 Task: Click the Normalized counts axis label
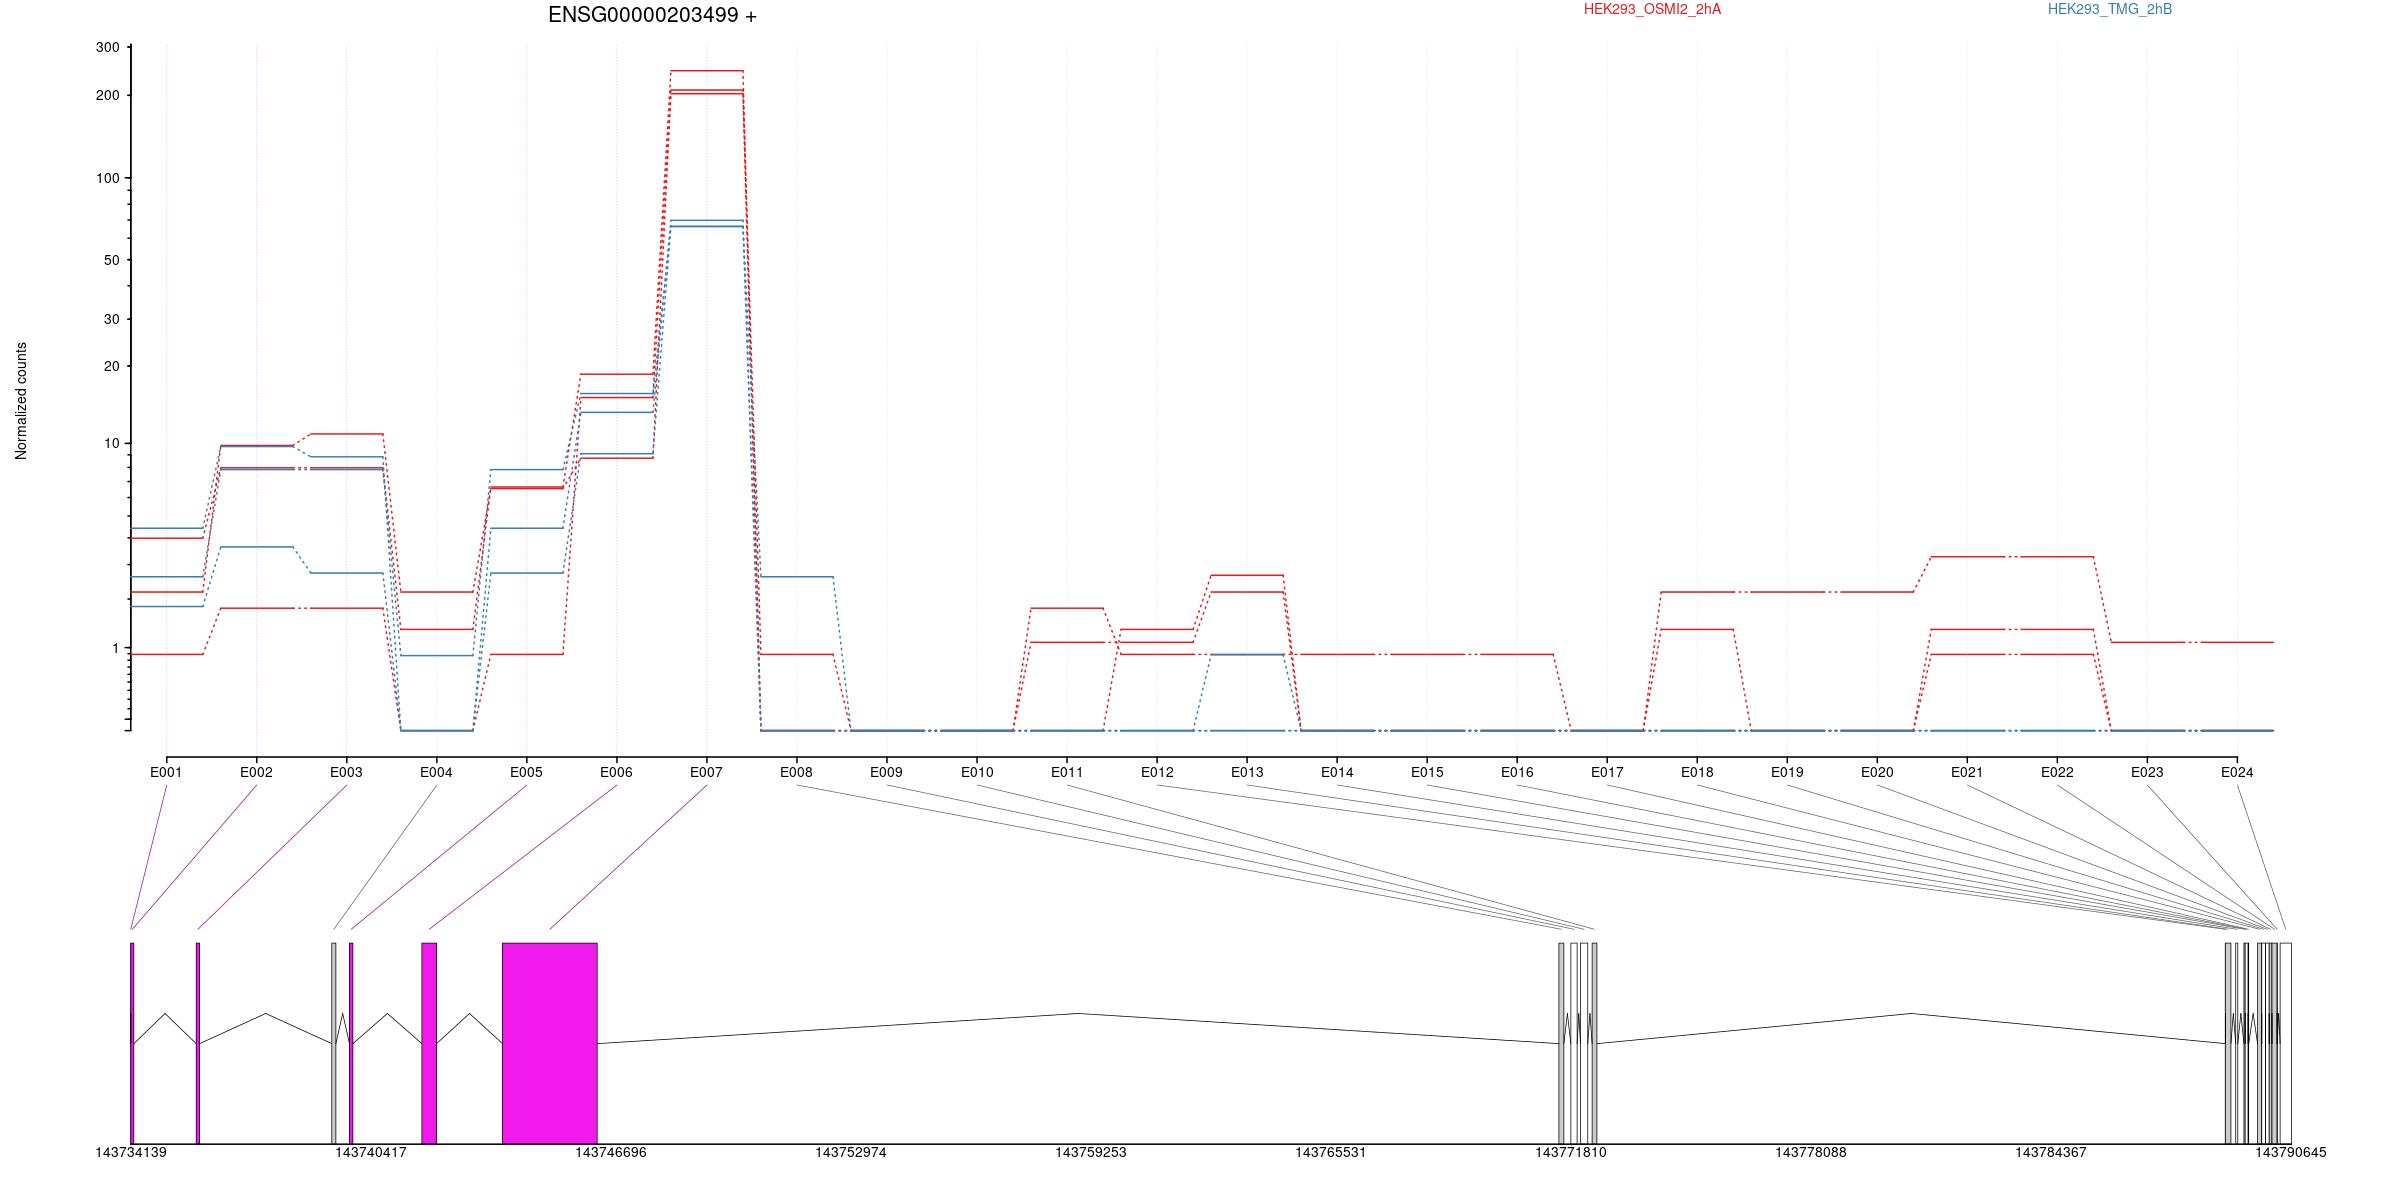click(x=21, y=401)
